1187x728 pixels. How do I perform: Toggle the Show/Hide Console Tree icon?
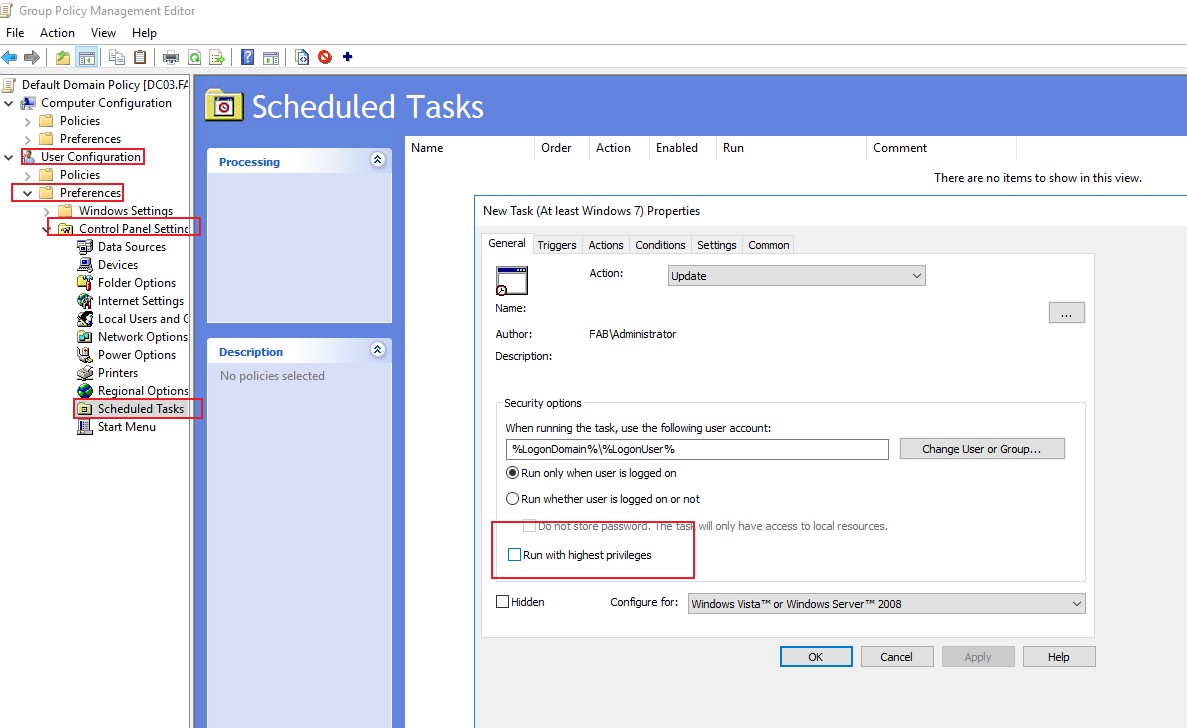(86, 58)
